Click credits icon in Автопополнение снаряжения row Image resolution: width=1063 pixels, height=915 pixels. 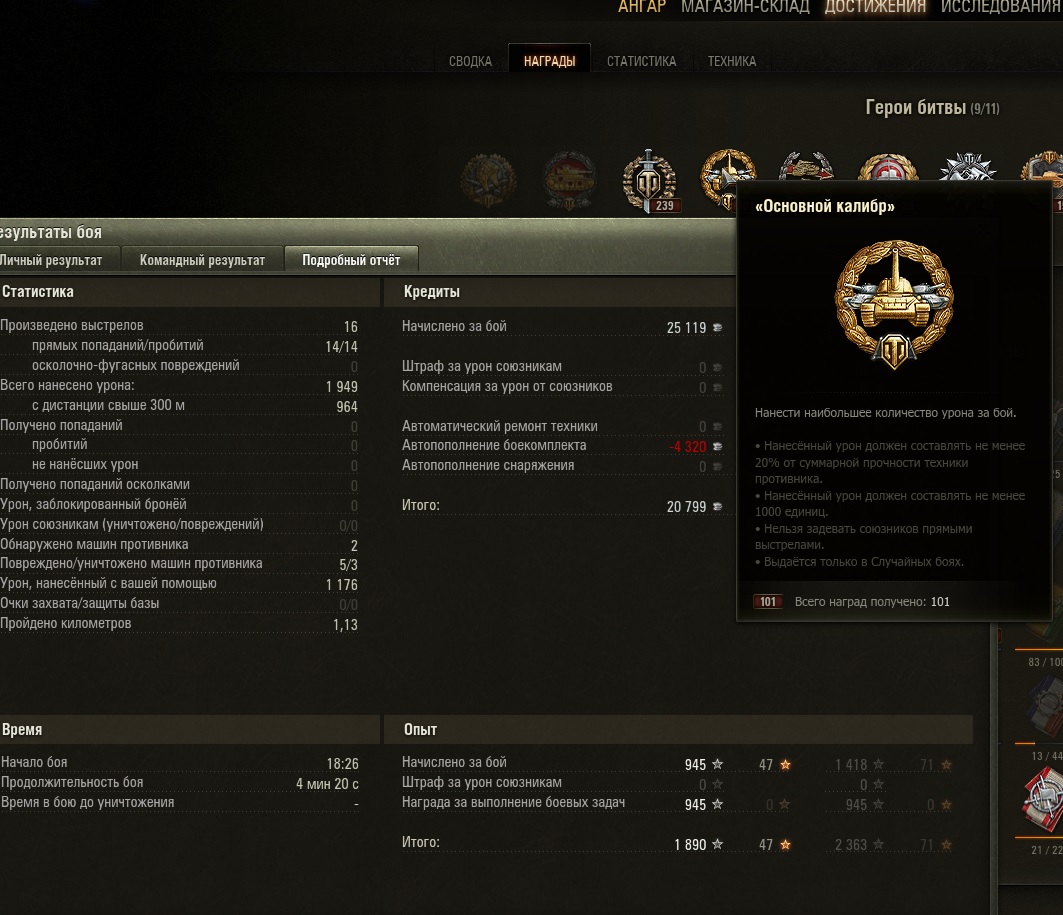coord(717,466)
